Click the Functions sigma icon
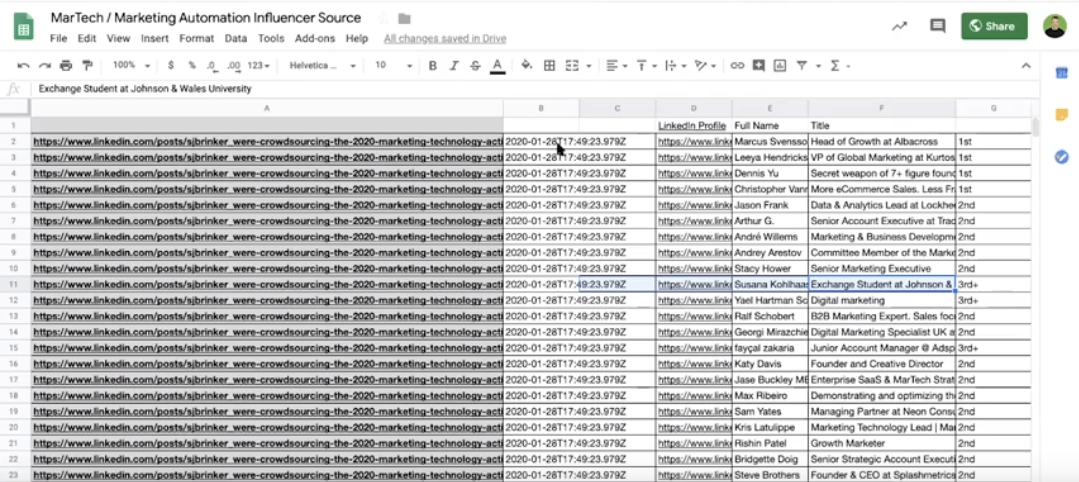The height and width of the screenshot is (482, 1079). click(835, 65)
